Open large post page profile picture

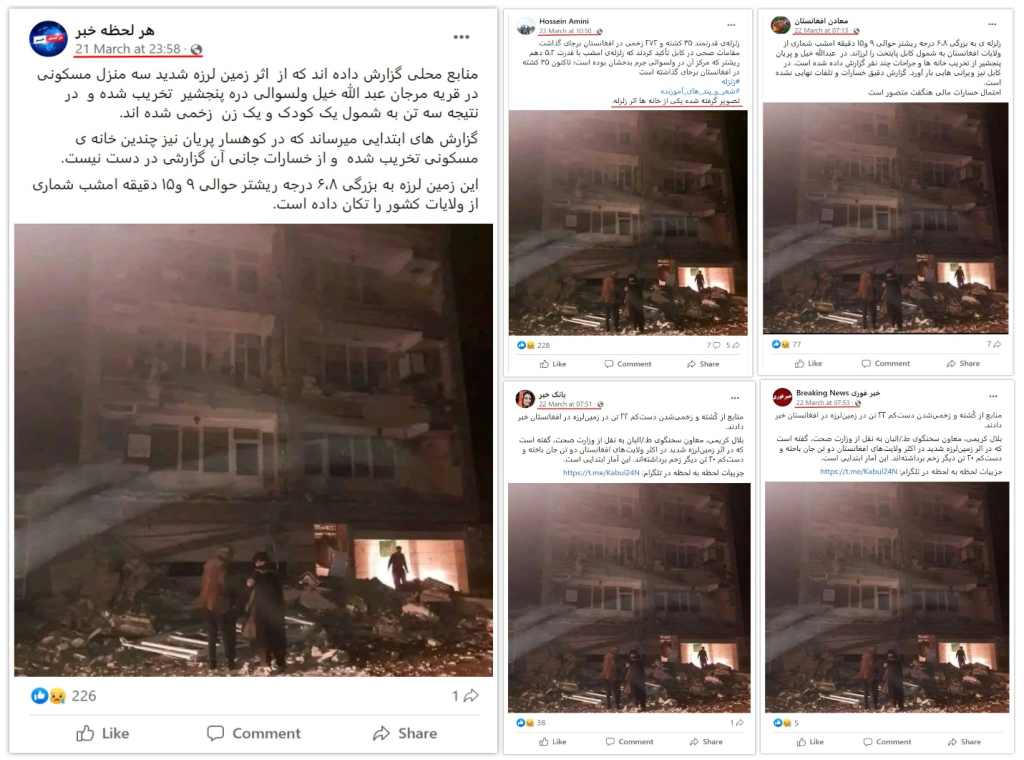pyautogui.click(x=48, y=39)
